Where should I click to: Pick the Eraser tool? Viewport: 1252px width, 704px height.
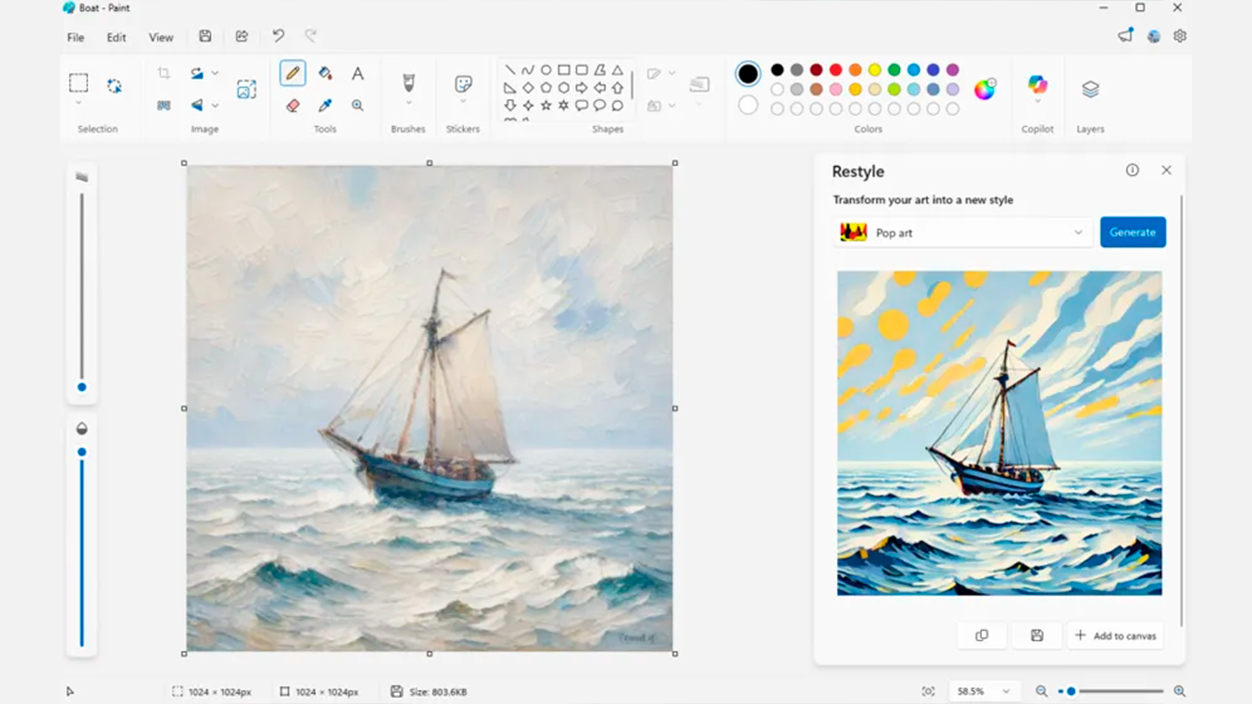click(293, 105)
